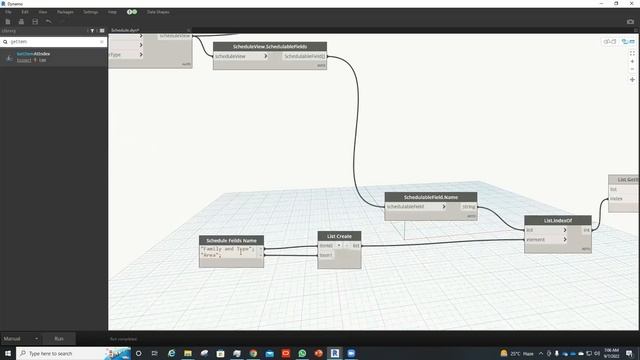Image resolution: width=640 pixels, height=360 pixels.
Task: Click the List.IndexOf node title
Action: (x=558, y=220)
